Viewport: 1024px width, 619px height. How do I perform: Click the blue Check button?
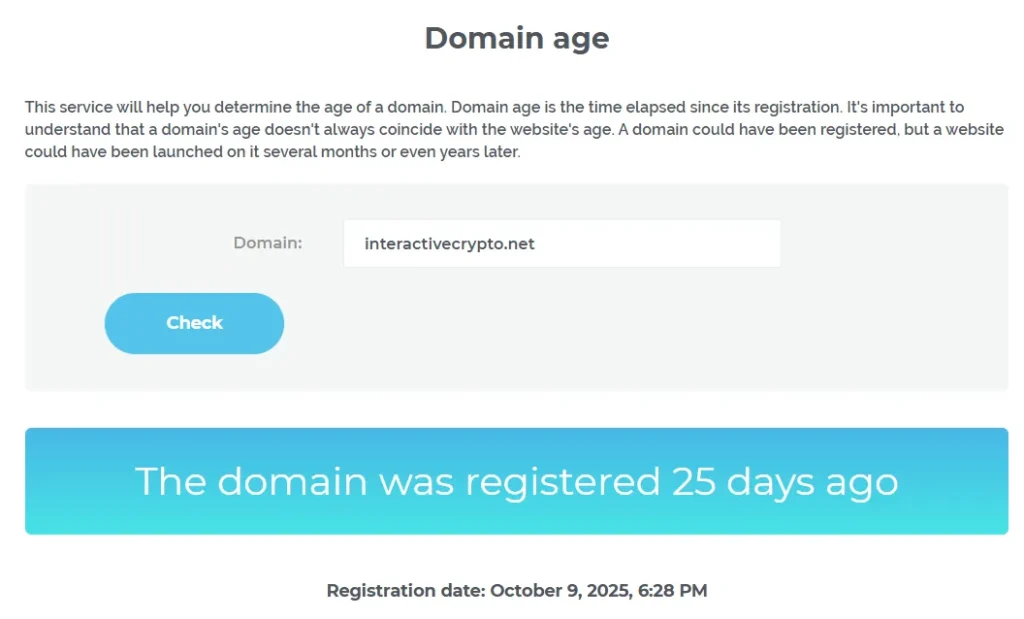194,323
